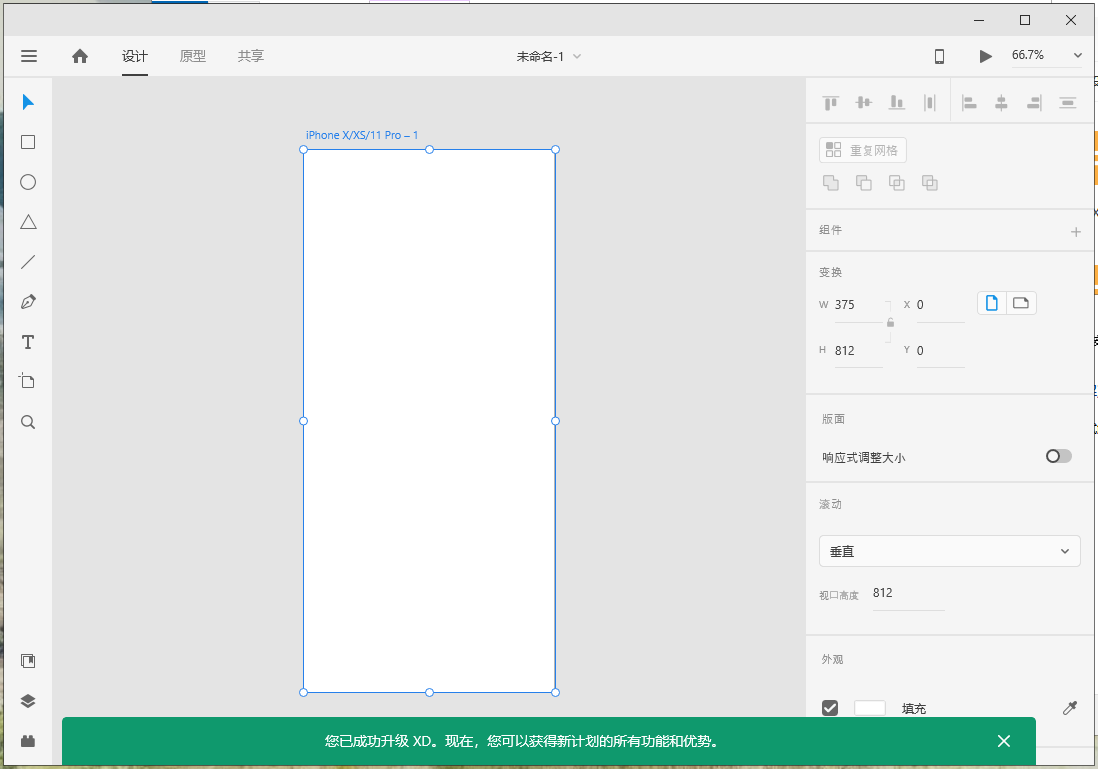Screen dimensions: 1098x769
Task: Pick the Rectangle tool
Action: pyautogui.click(x=28, y=142)
